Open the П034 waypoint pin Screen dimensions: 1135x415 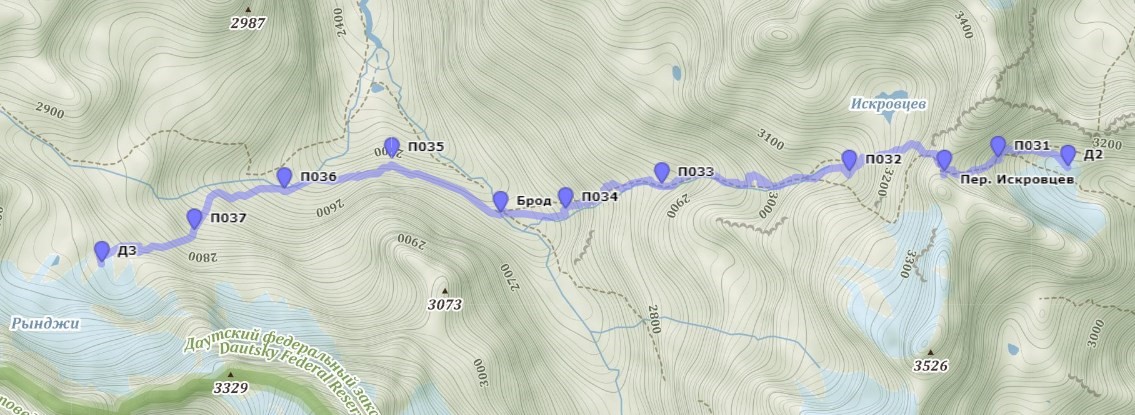(566, 197)
